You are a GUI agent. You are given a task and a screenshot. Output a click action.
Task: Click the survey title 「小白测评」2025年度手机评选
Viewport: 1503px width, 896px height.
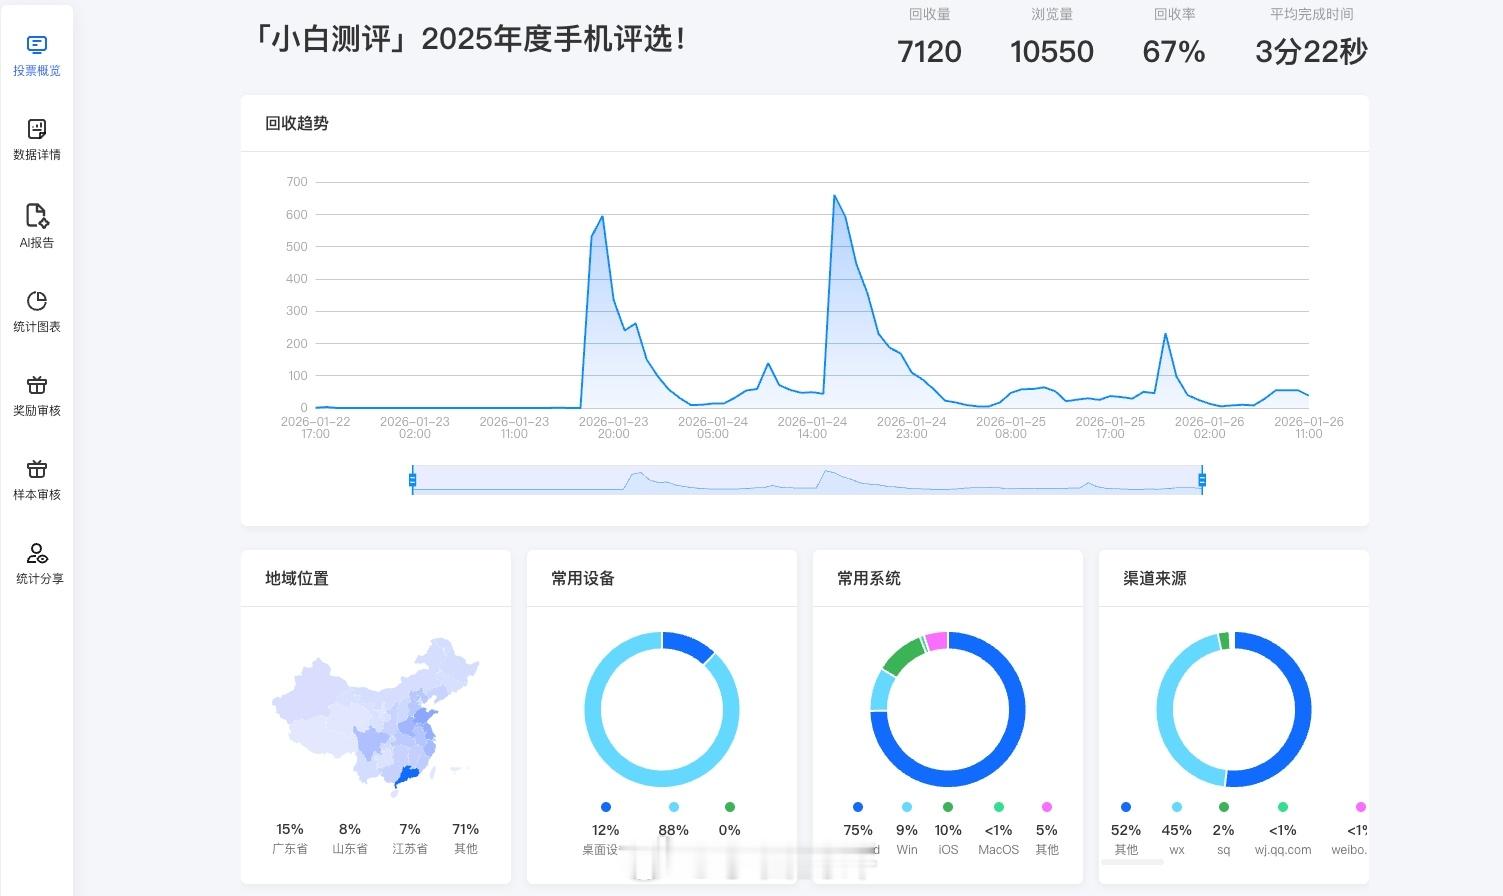coord(474,40)
